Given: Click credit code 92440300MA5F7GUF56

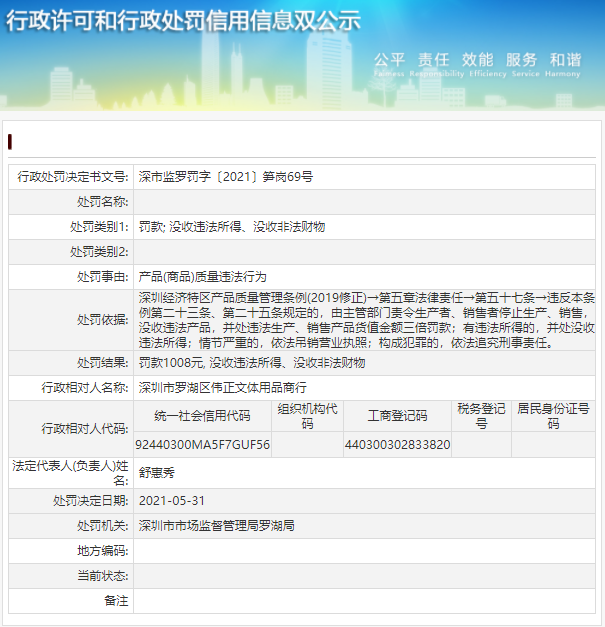Looking at the screenshot, I should (203, 445).
